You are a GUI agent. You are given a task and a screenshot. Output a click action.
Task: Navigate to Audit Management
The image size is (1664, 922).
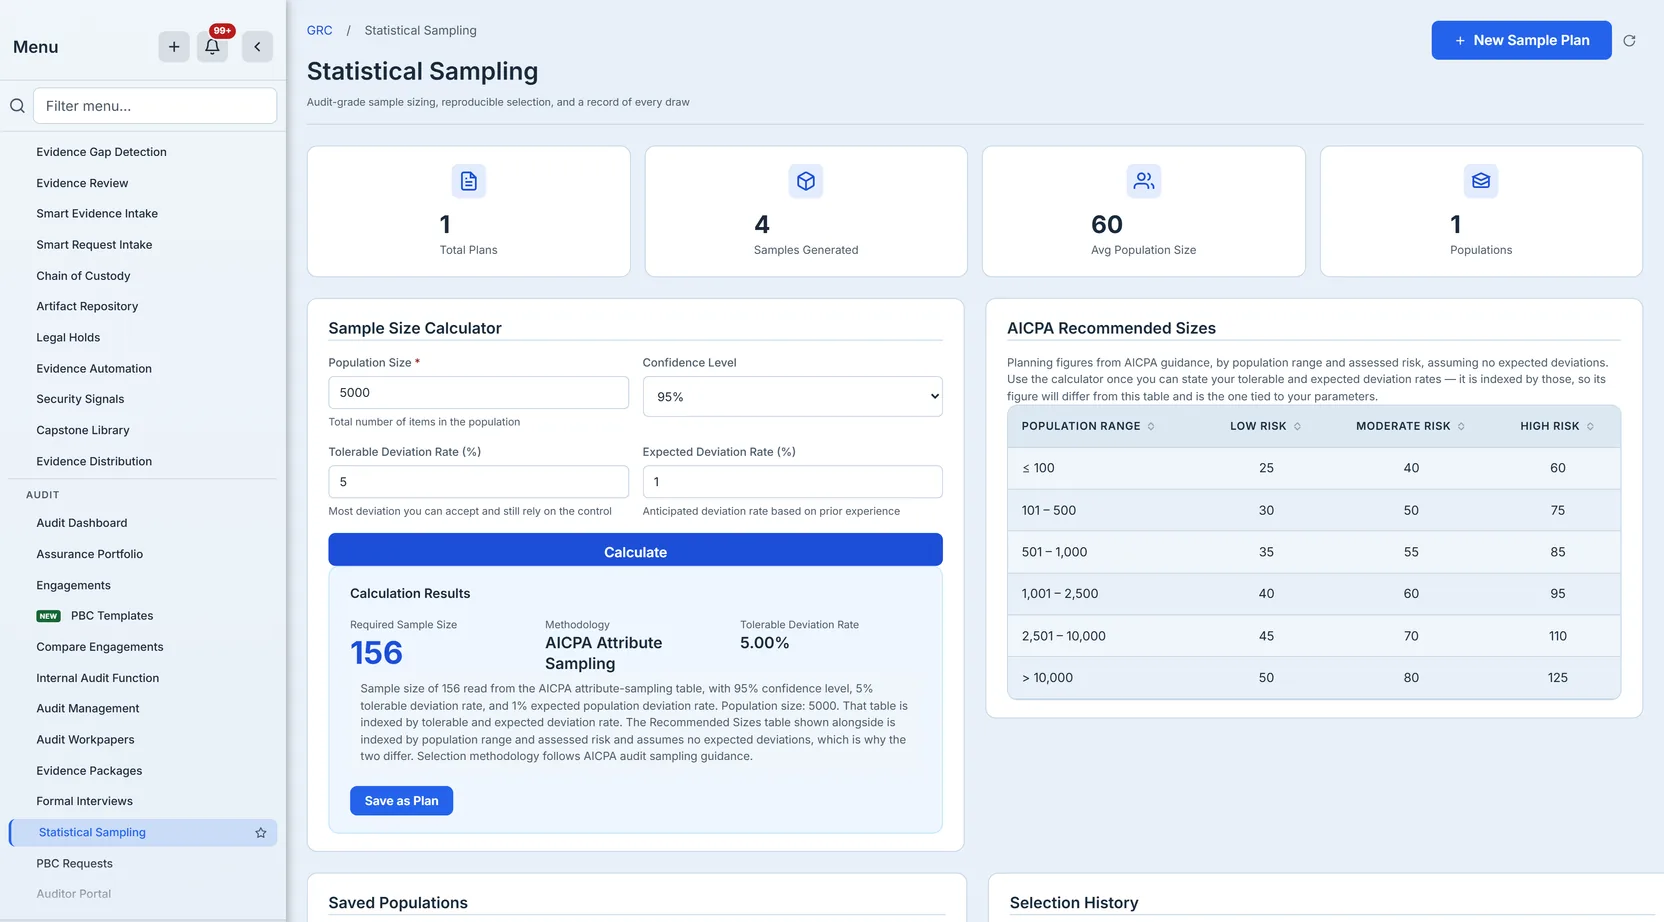click(x=88, y=709)
